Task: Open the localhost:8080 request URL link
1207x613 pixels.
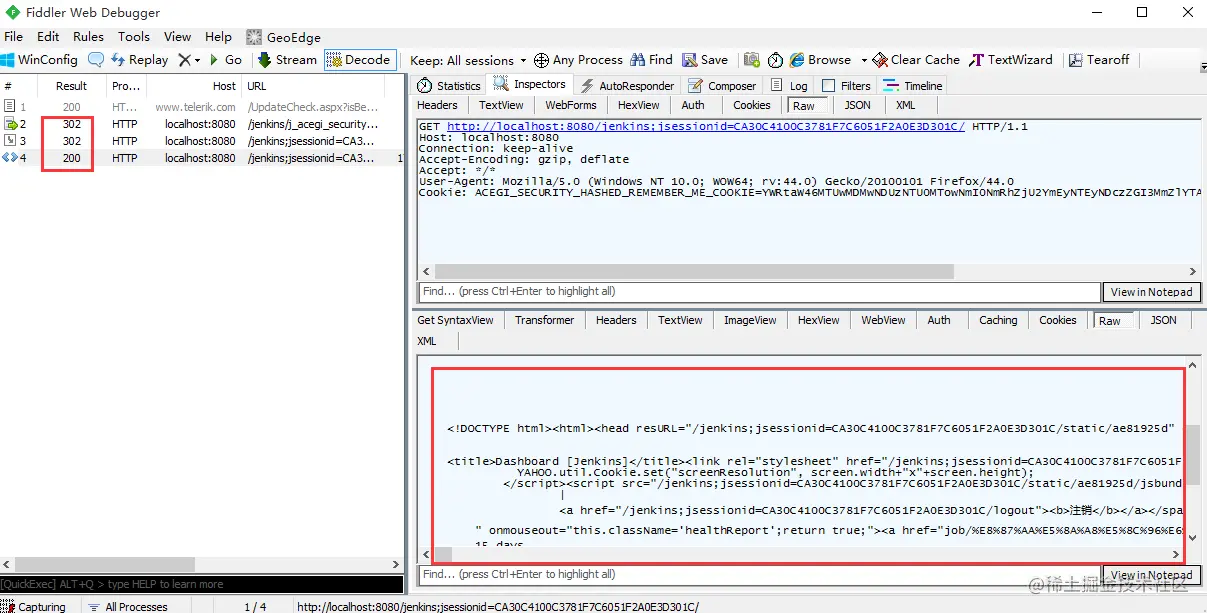Action: [x=705, y=127]
